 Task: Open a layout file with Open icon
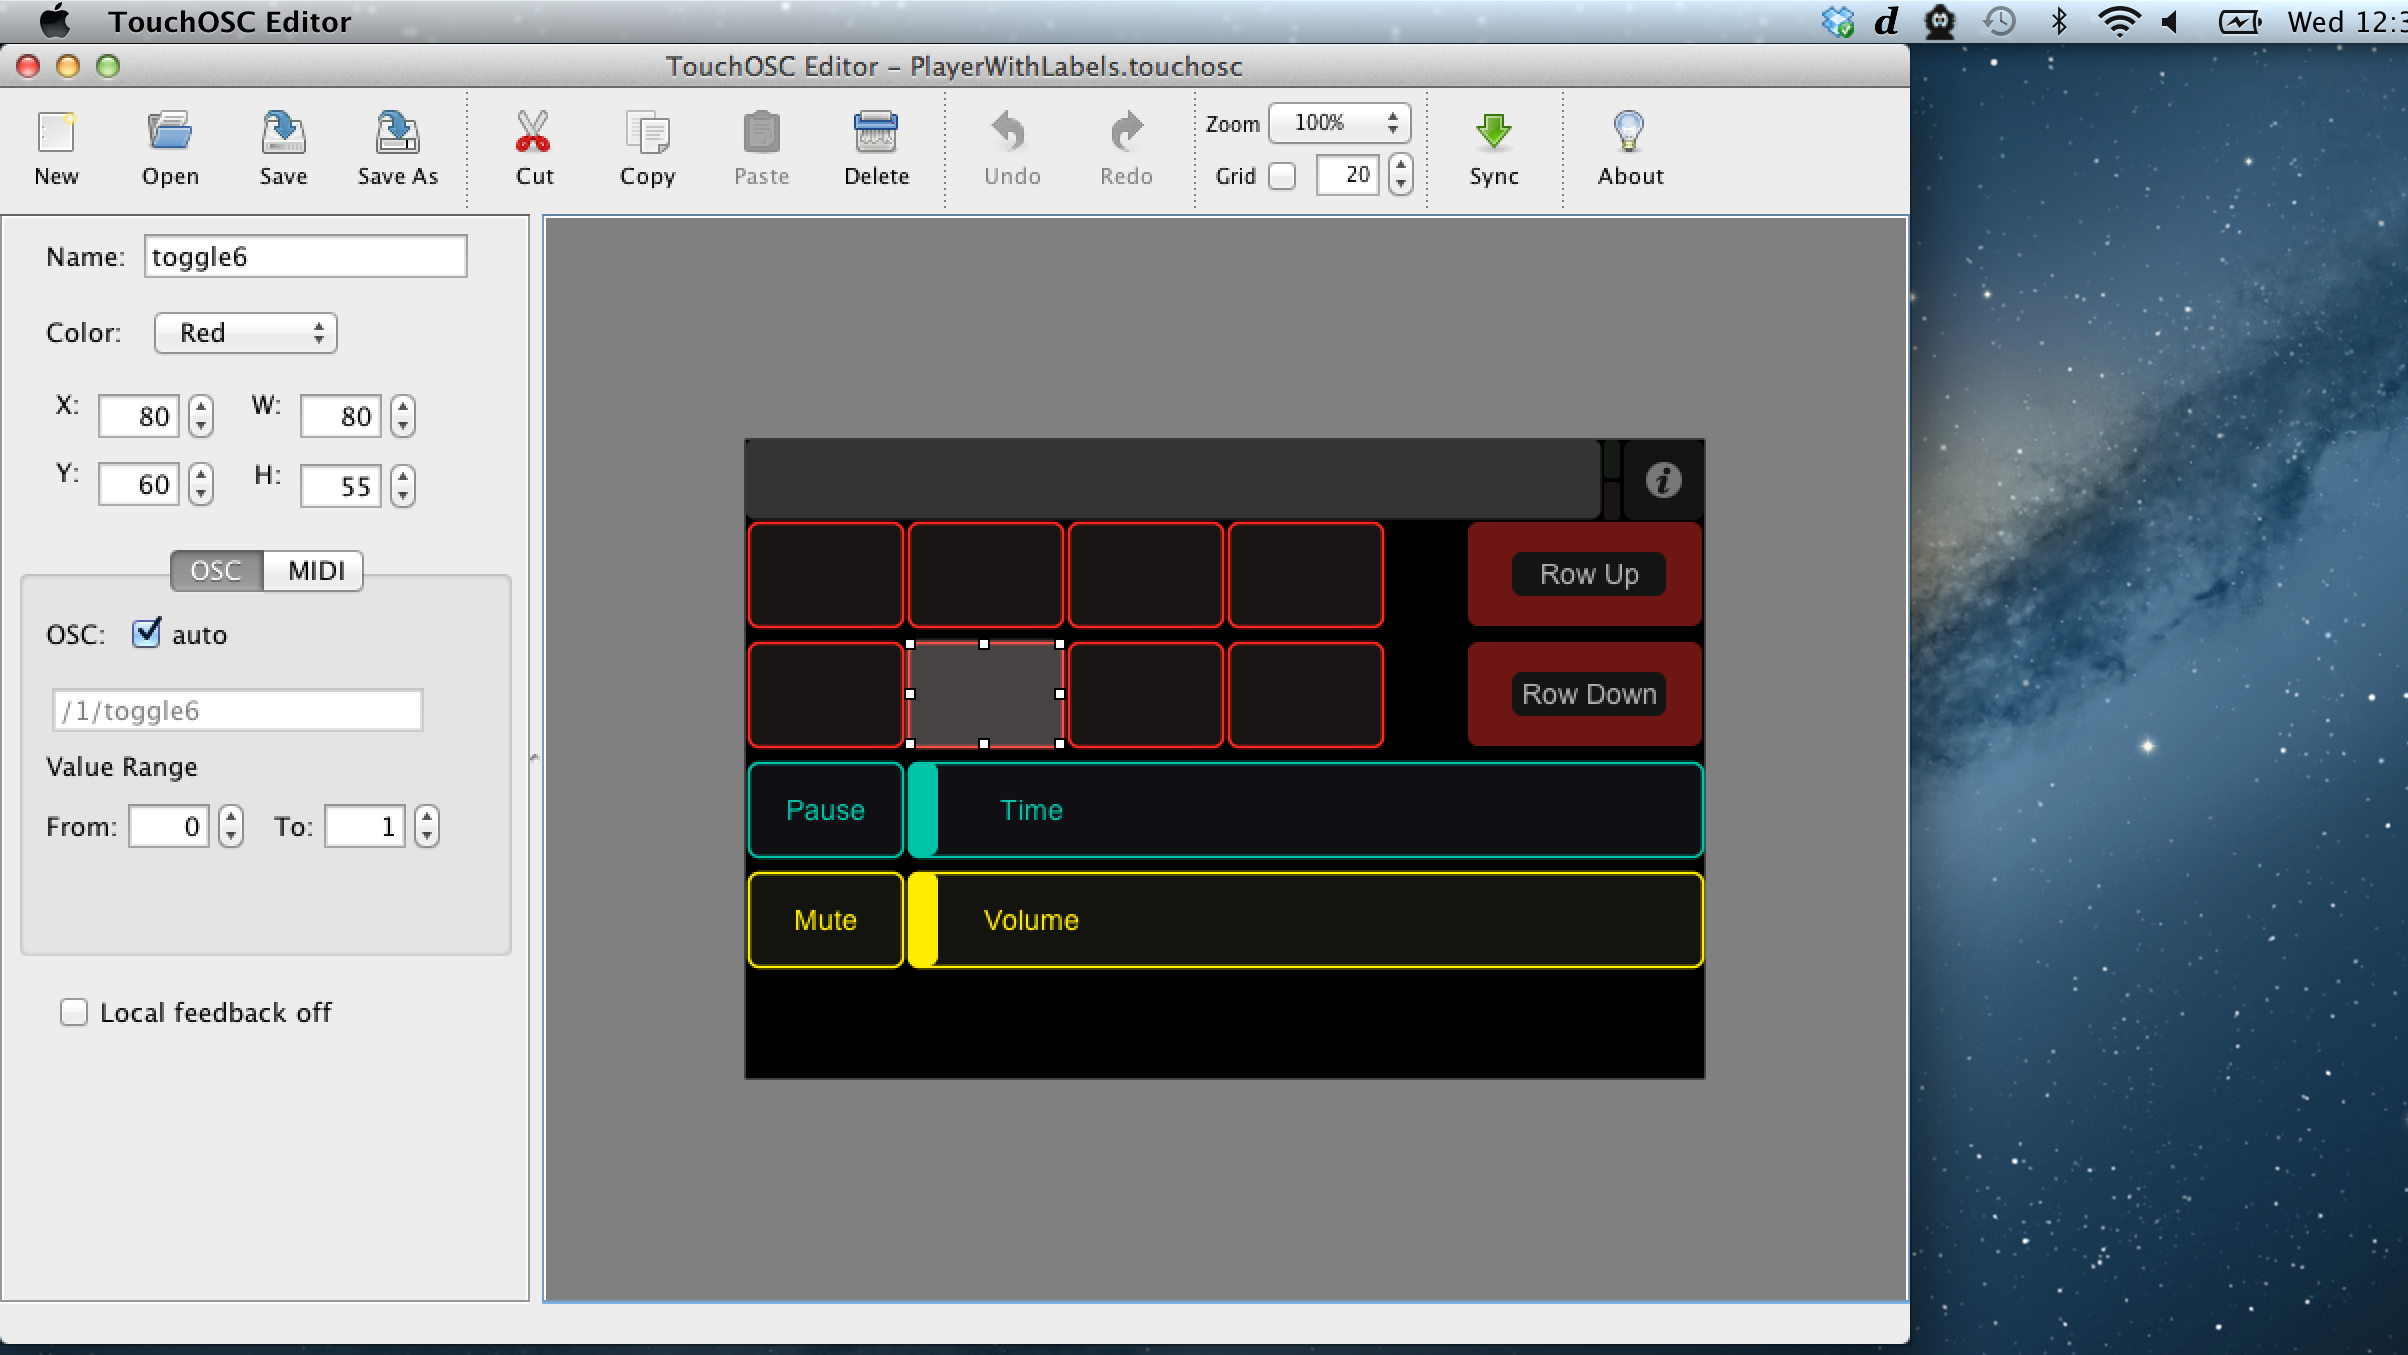coord(170,133)
